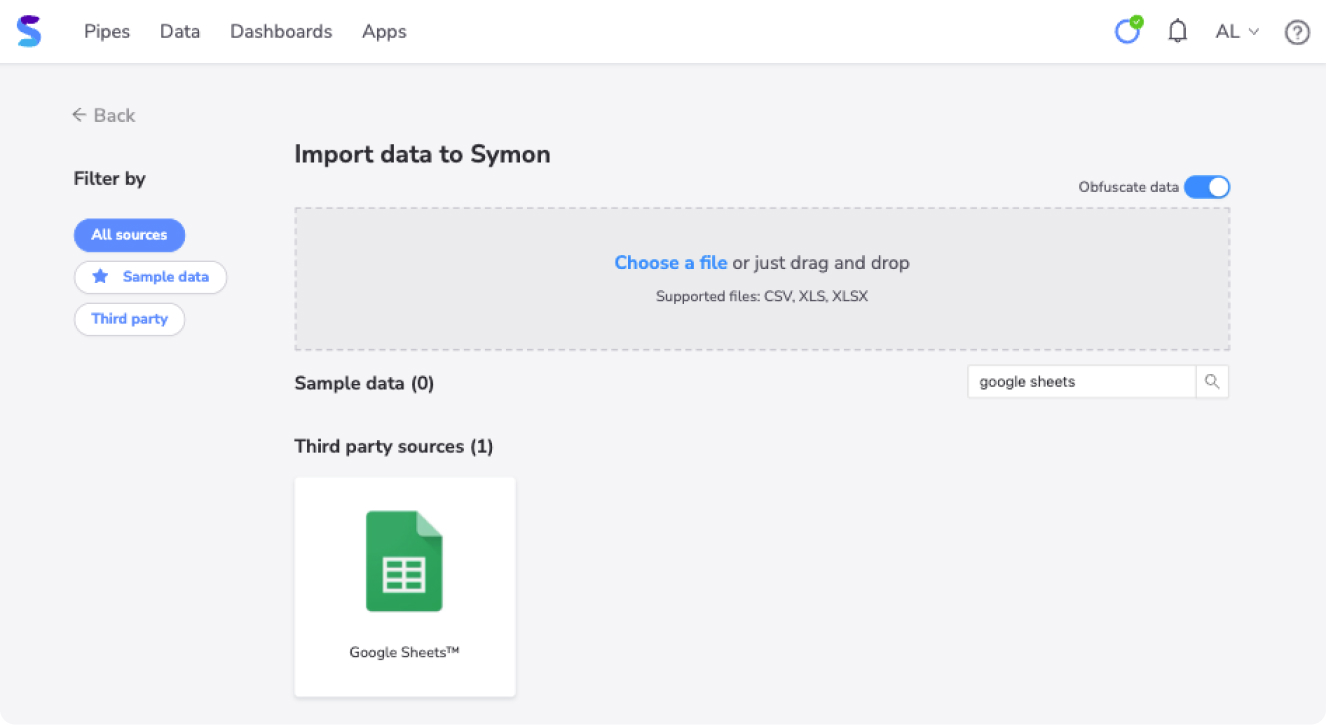Viewport: 1327px width, 725px height.
Task: Select the All sources filter
Action: pyautogui.click(x=129, y=235)
